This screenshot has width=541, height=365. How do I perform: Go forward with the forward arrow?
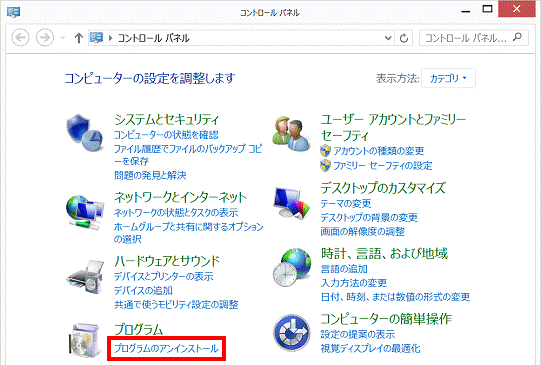(x=45, y=37)
